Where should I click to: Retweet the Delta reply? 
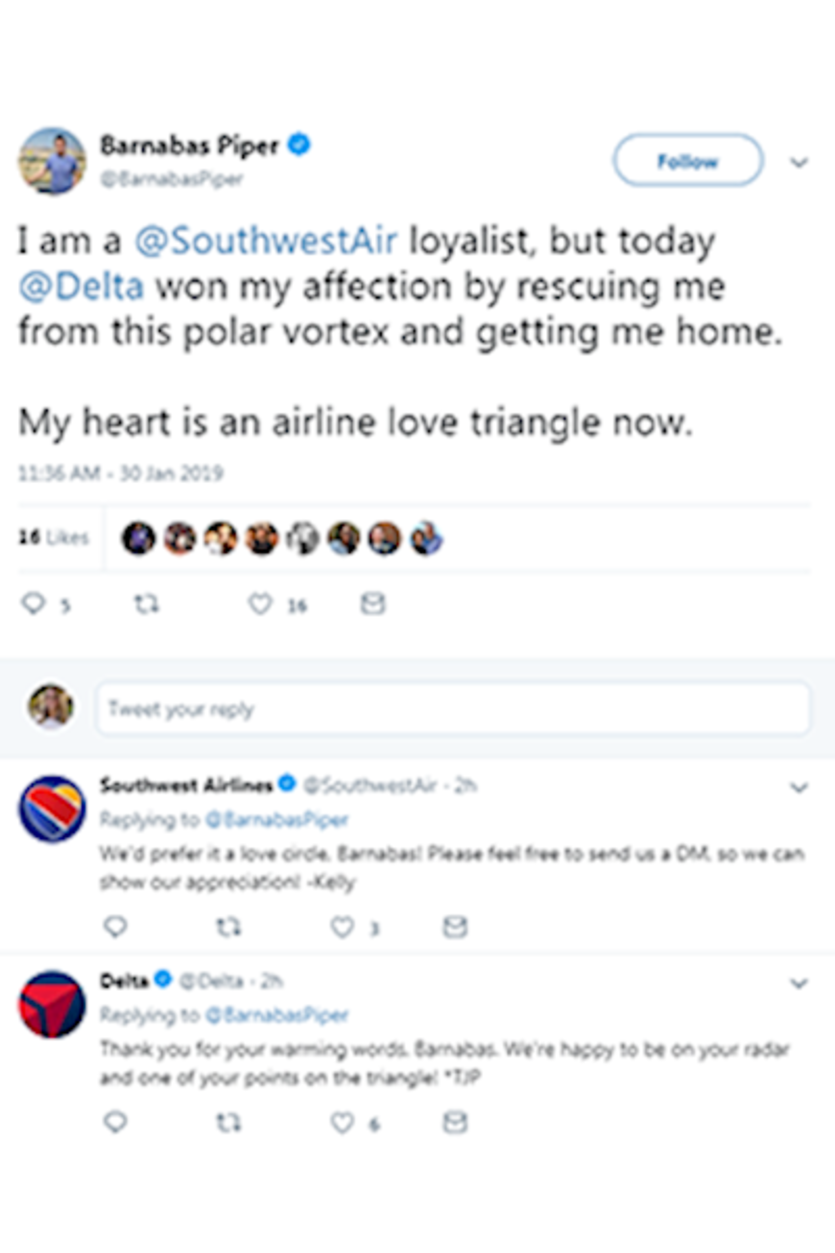(x=229, y=1122)
